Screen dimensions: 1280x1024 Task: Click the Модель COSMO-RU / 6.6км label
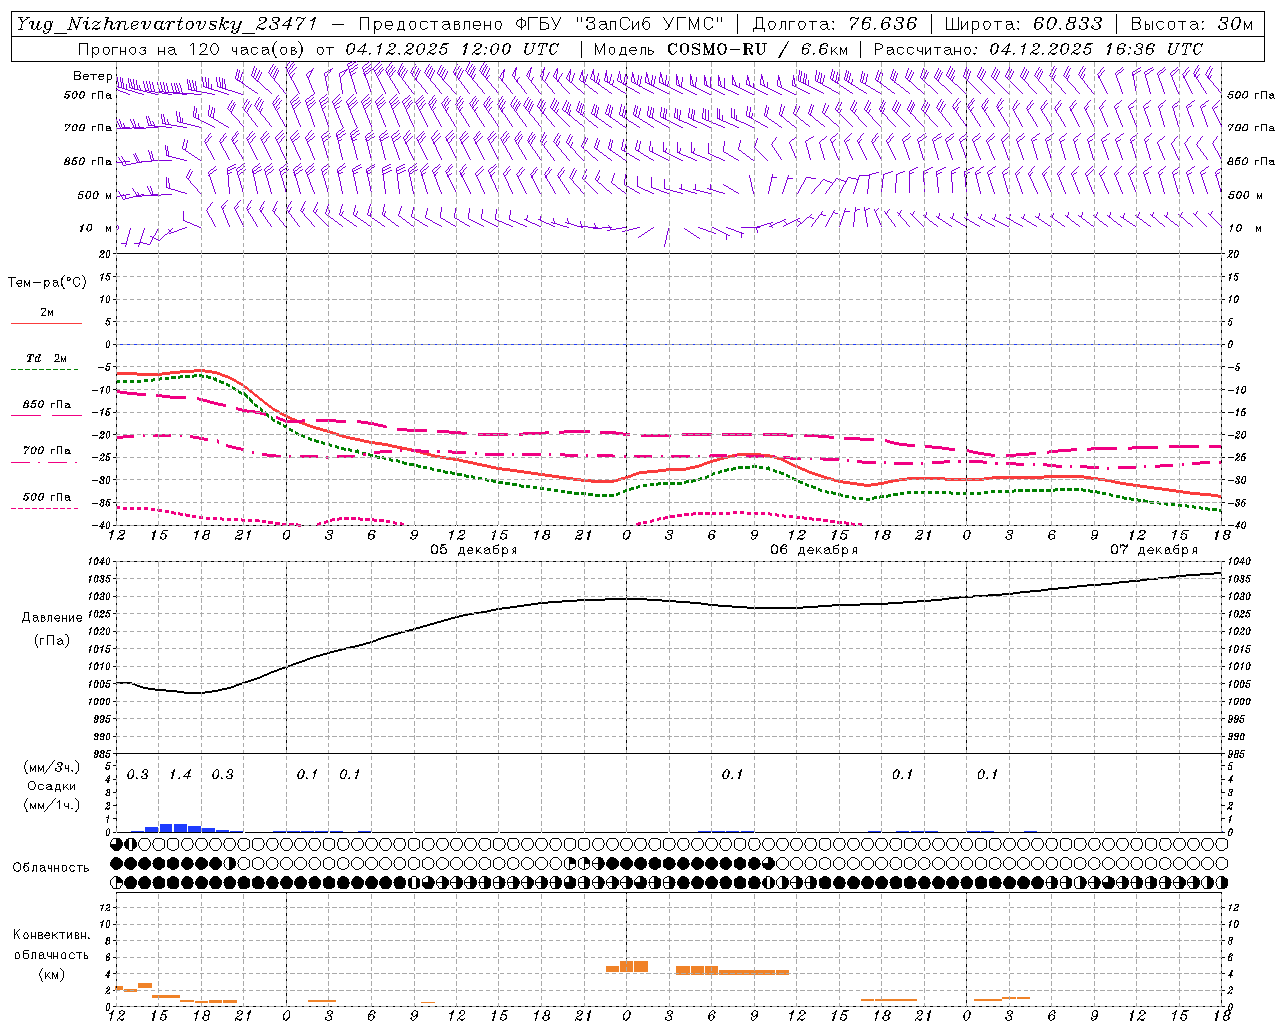coord(721,49)
